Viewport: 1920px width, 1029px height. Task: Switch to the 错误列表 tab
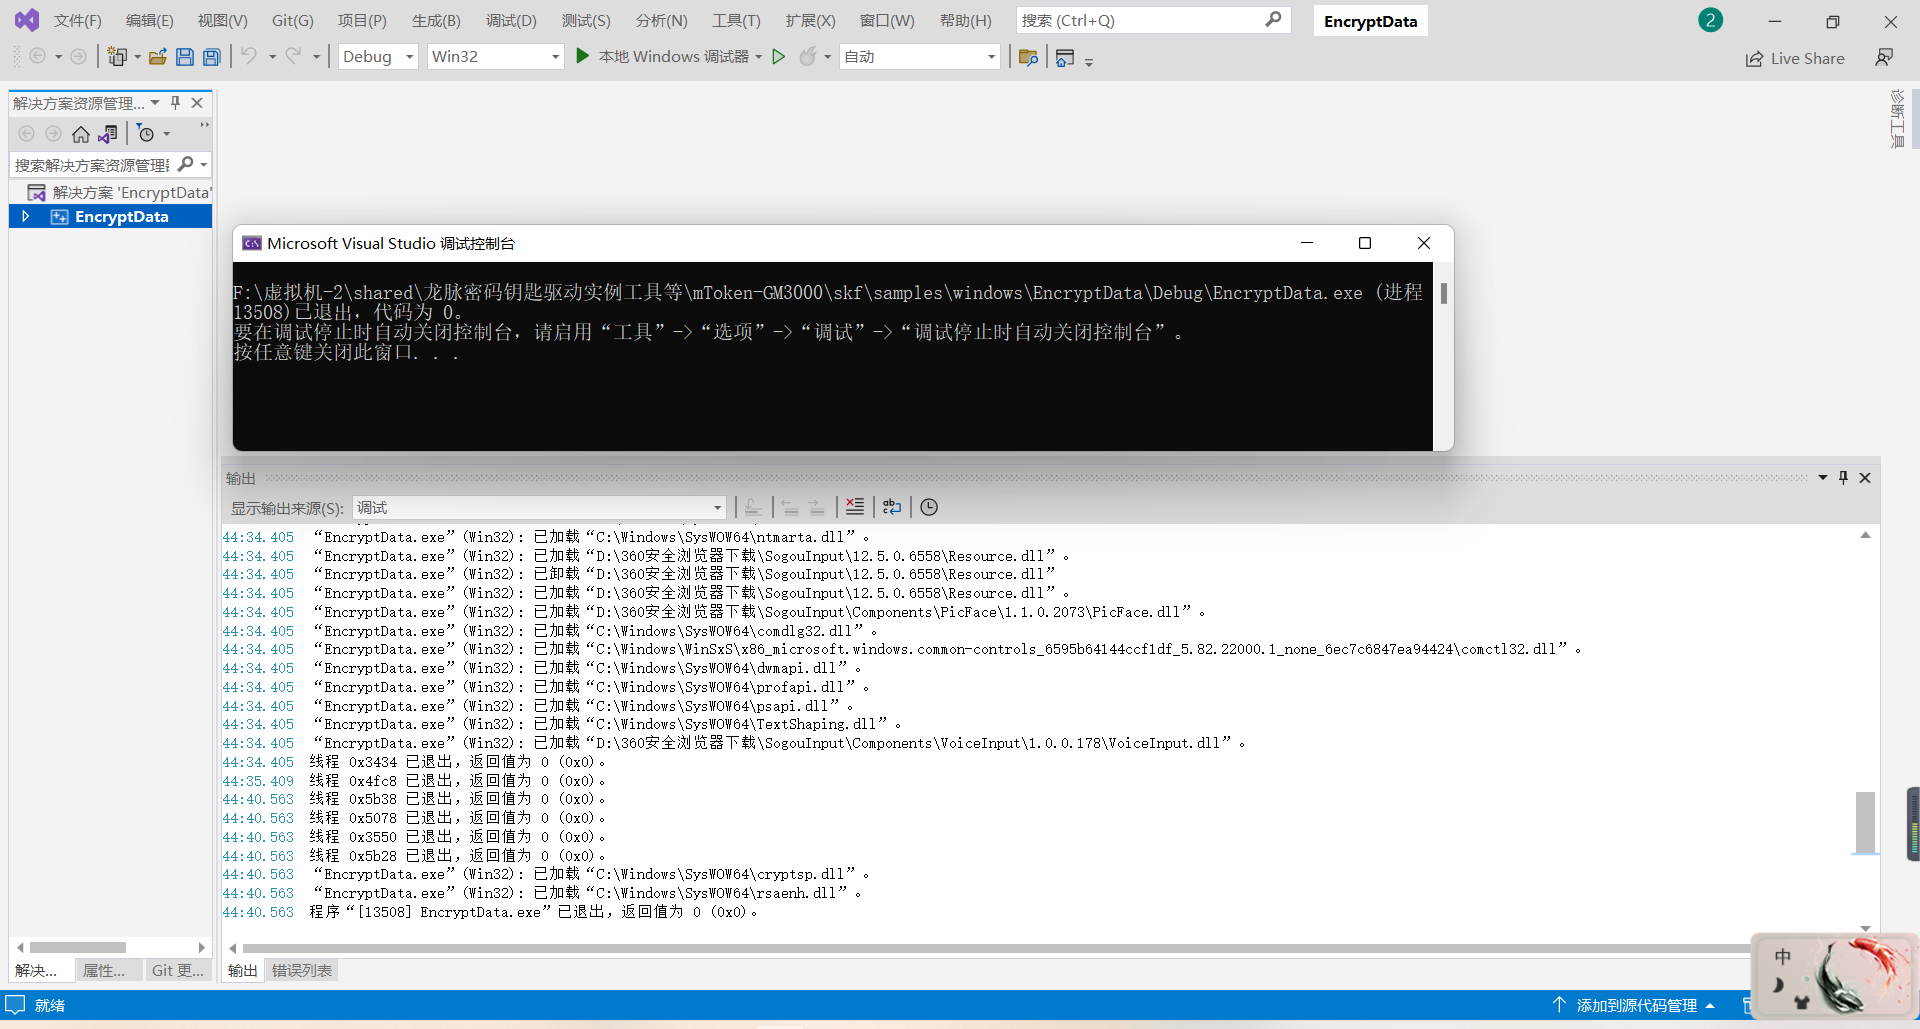[302, 970]
